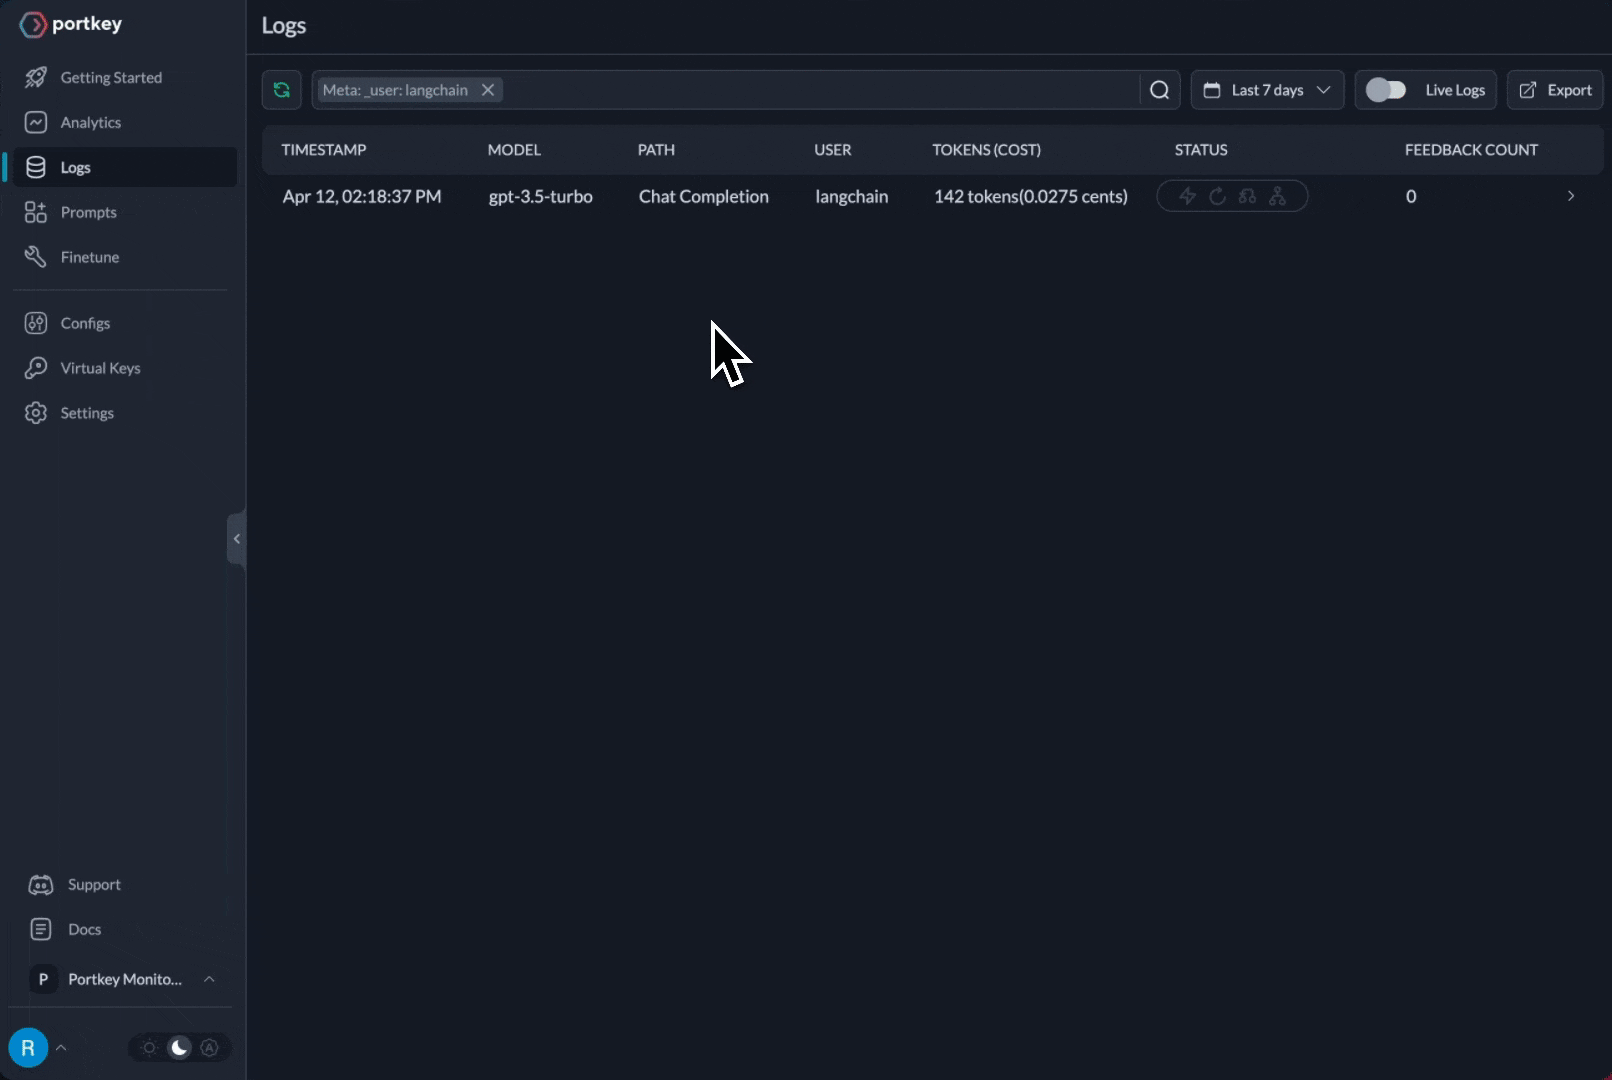Open the Logs page from sidebar
This screenshot has height=1080, width=1612.
coord(74,167)
